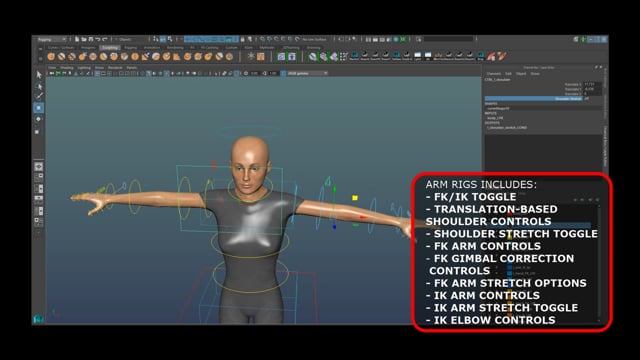Screen dimensions: 640x360
Task: Click the red paint brush shelf icon
Action: [491, 57]
